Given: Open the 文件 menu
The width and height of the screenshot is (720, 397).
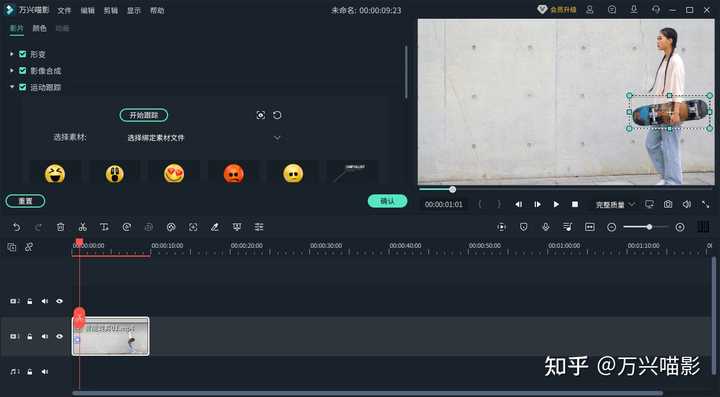Looking at the screenshot, I should [64, 10].
